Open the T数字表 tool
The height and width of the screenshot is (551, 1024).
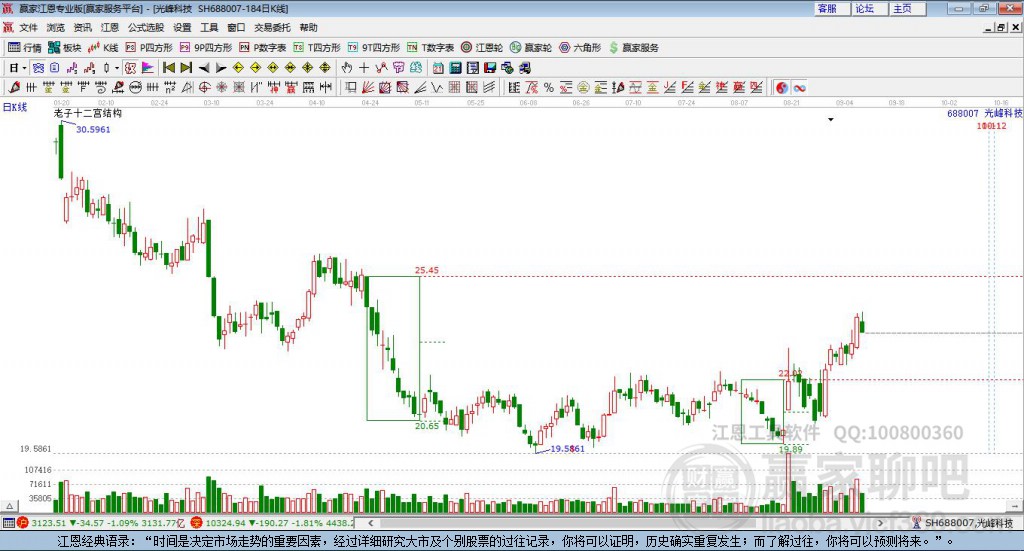click(430, 48)
